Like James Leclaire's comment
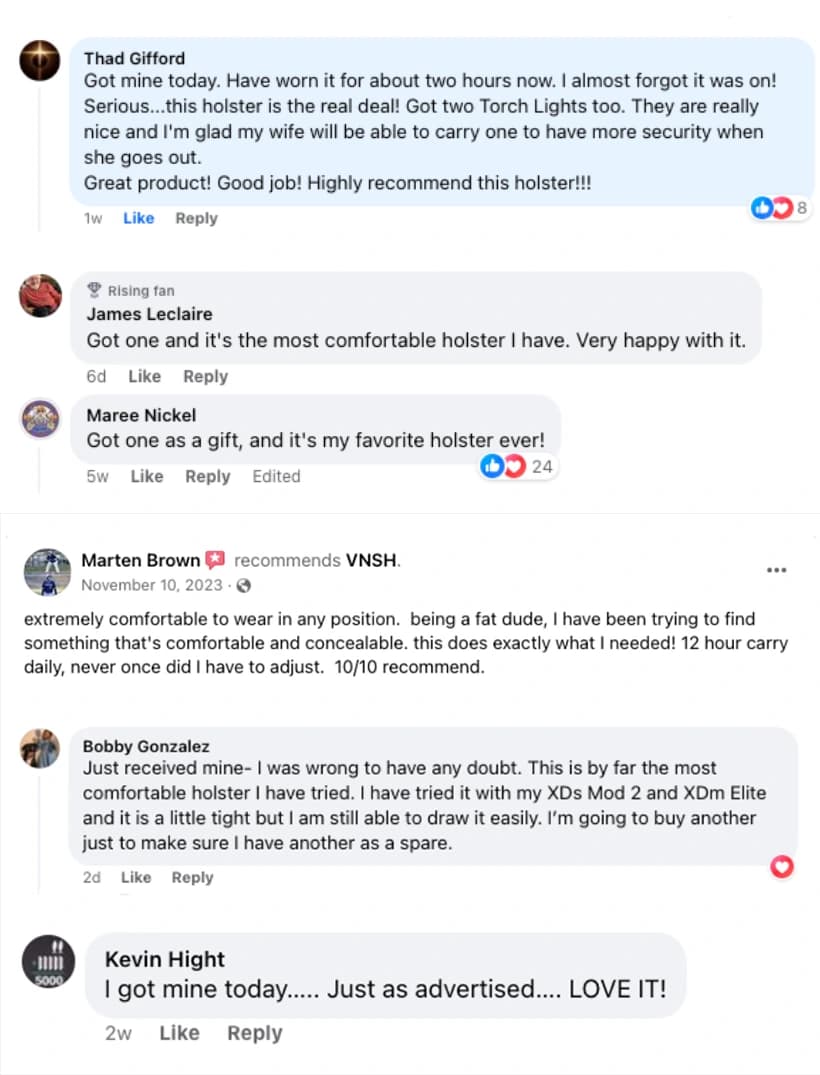 point(144,376)
